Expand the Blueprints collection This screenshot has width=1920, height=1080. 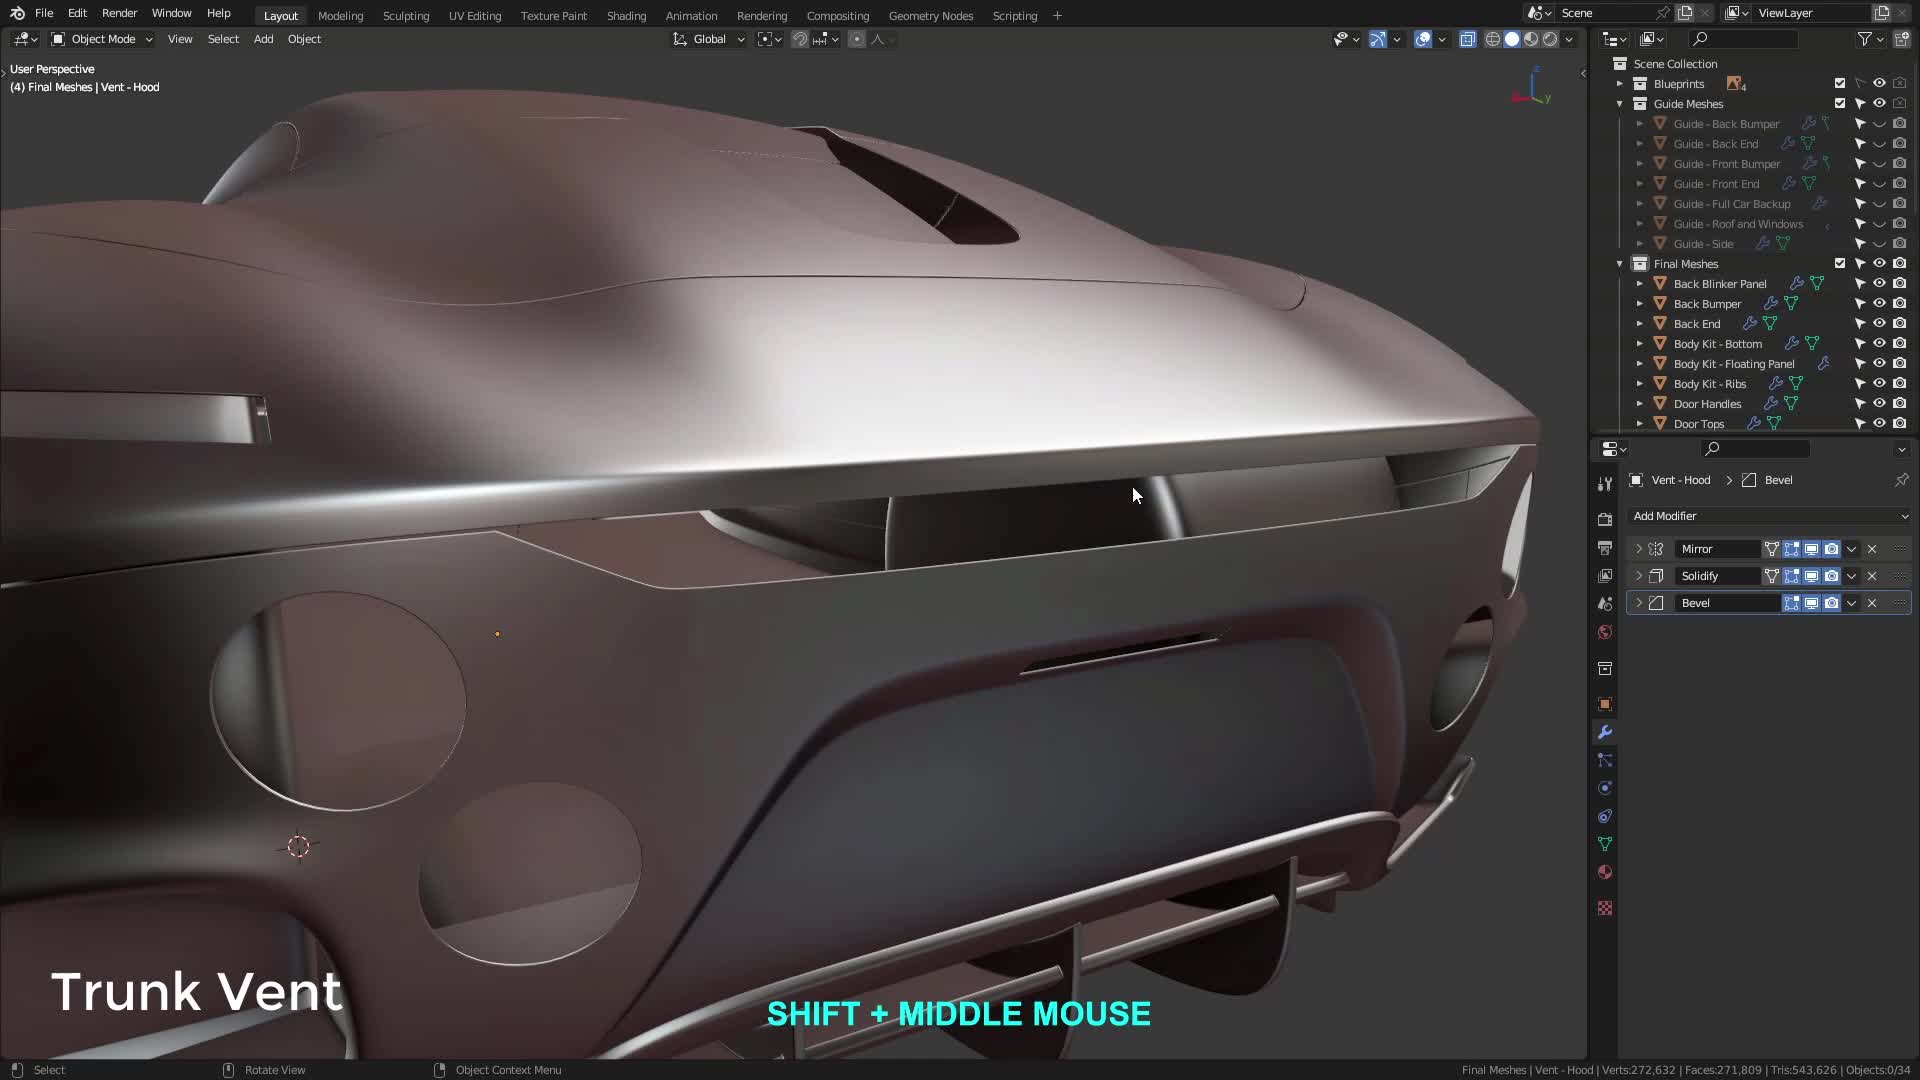click(1620, 84)
